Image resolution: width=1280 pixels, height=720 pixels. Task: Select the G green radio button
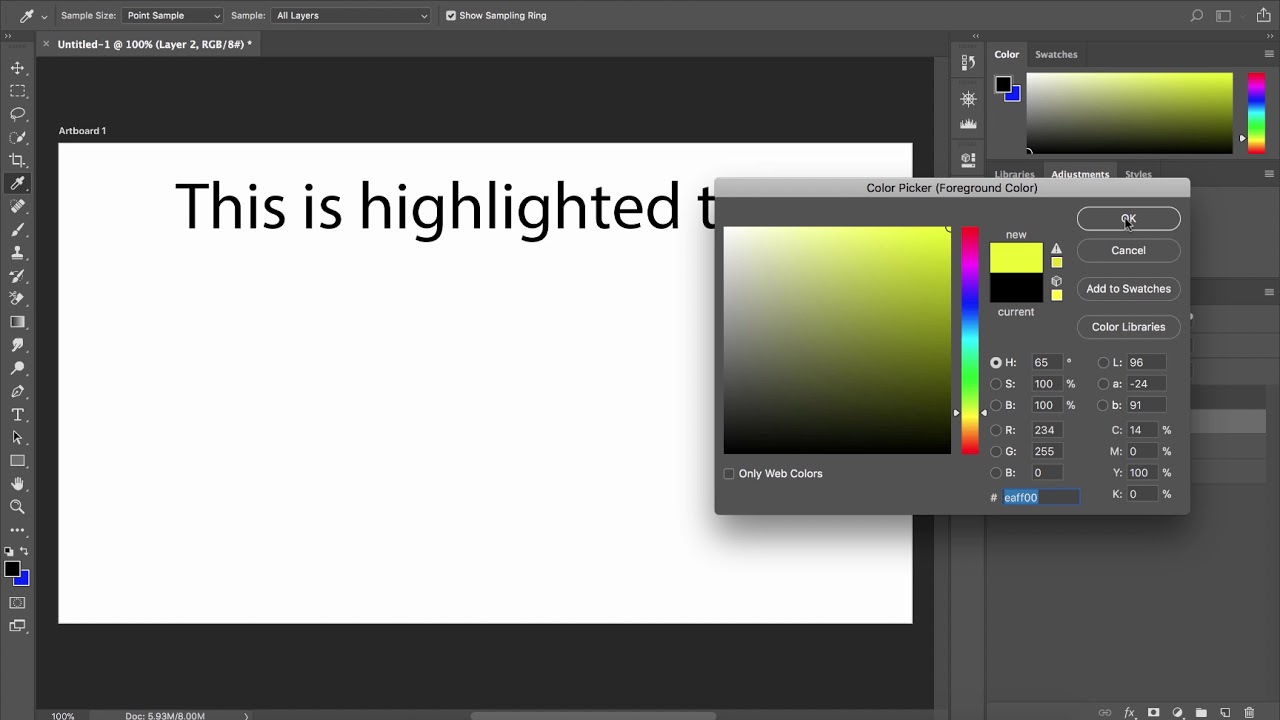(996, 452)
